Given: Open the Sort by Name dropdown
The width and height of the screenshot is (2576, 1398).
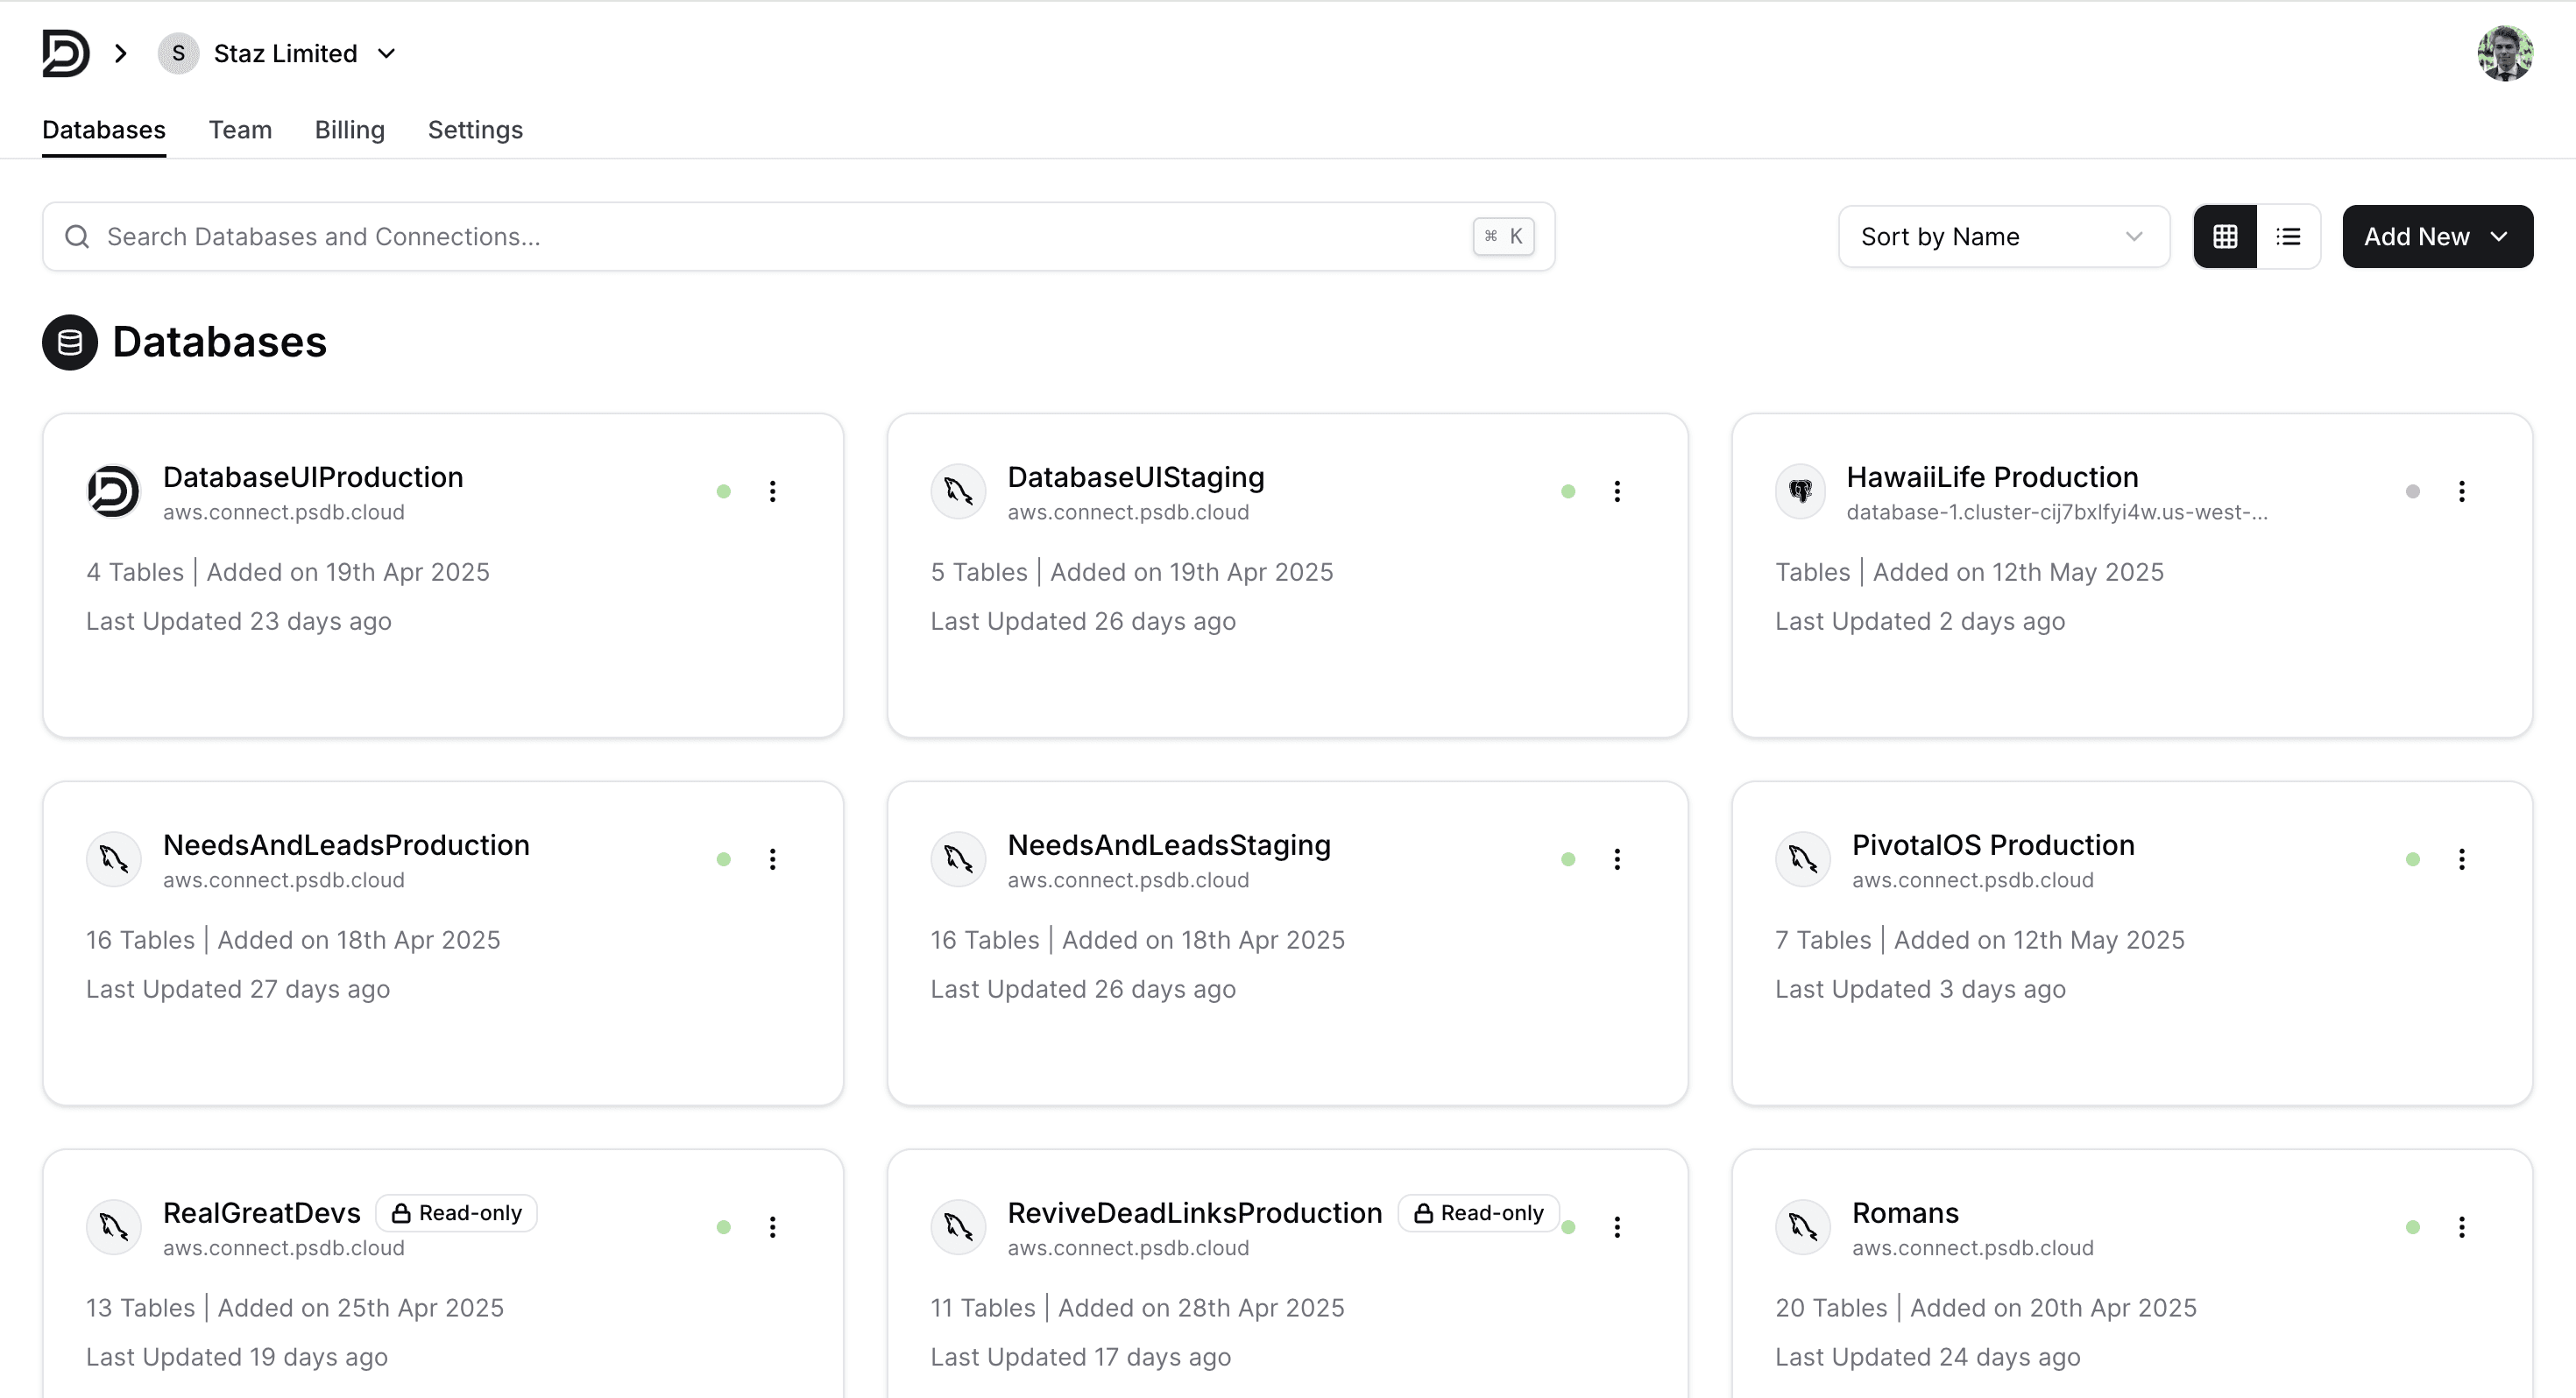Looking at the screenshot, I should (x=2003, y=236).
